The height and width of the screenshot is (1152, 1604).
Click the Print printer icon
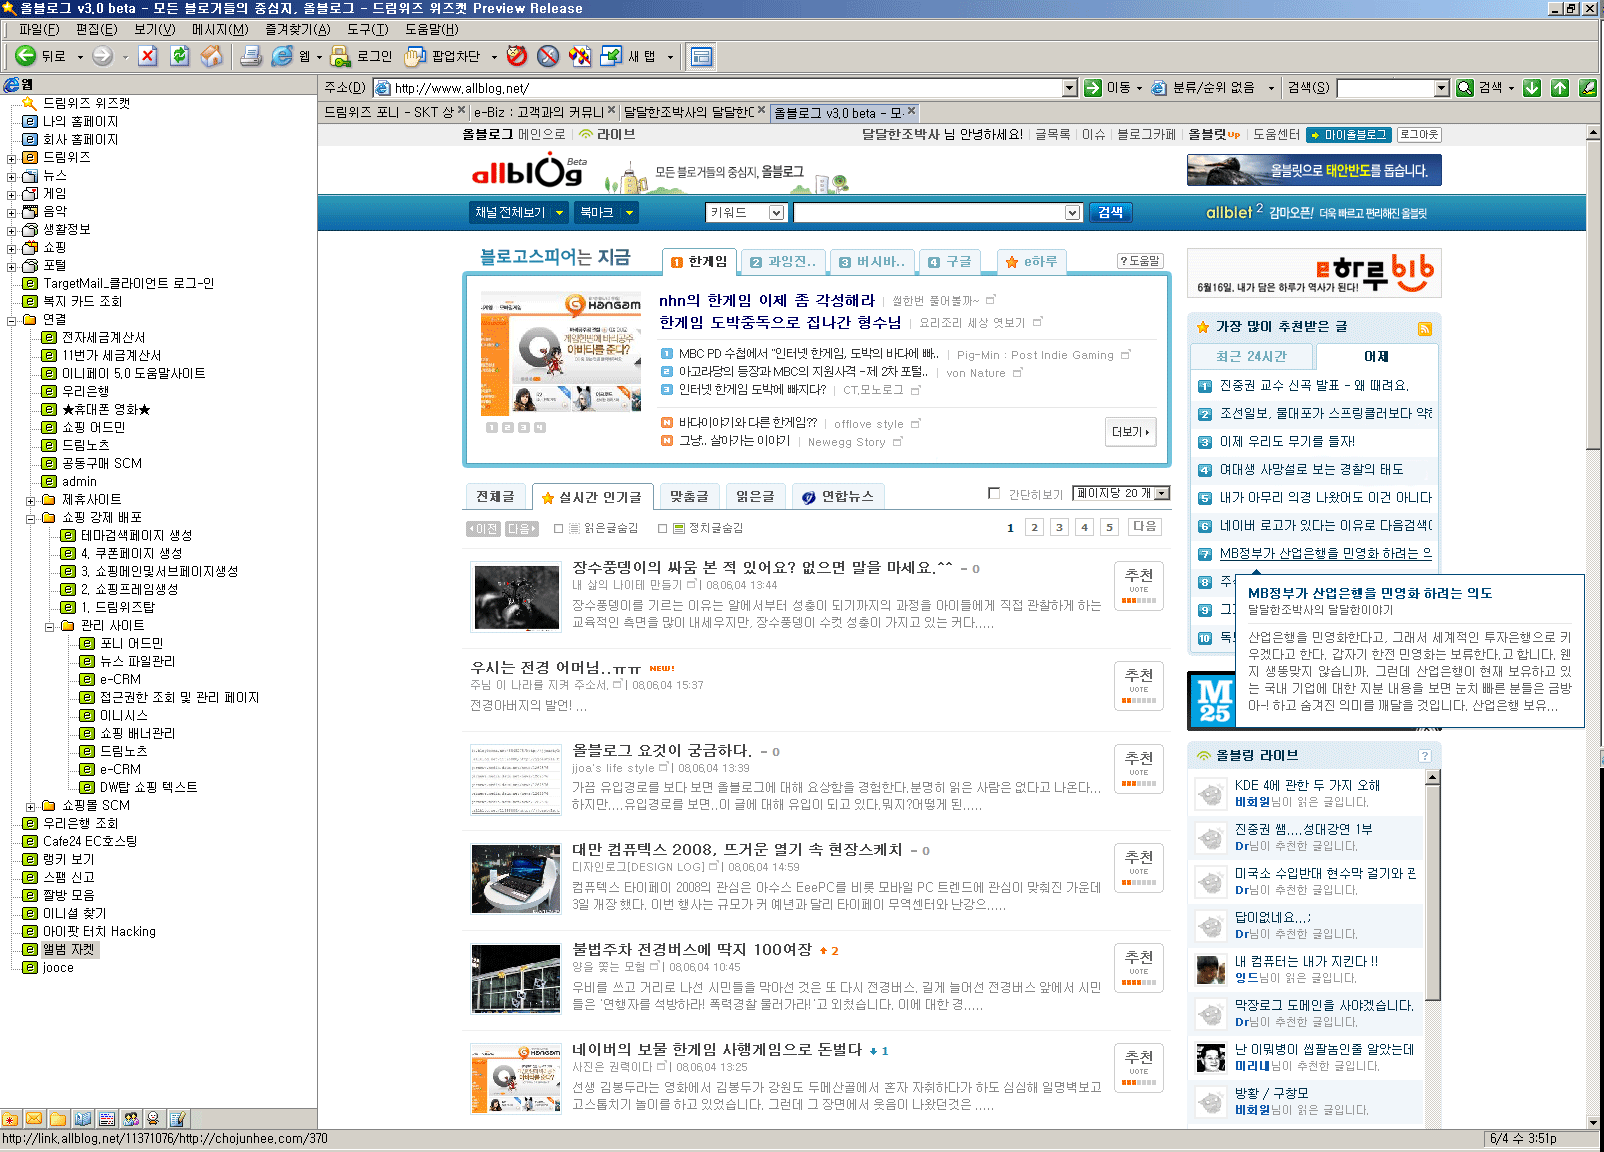click(251, 56)
